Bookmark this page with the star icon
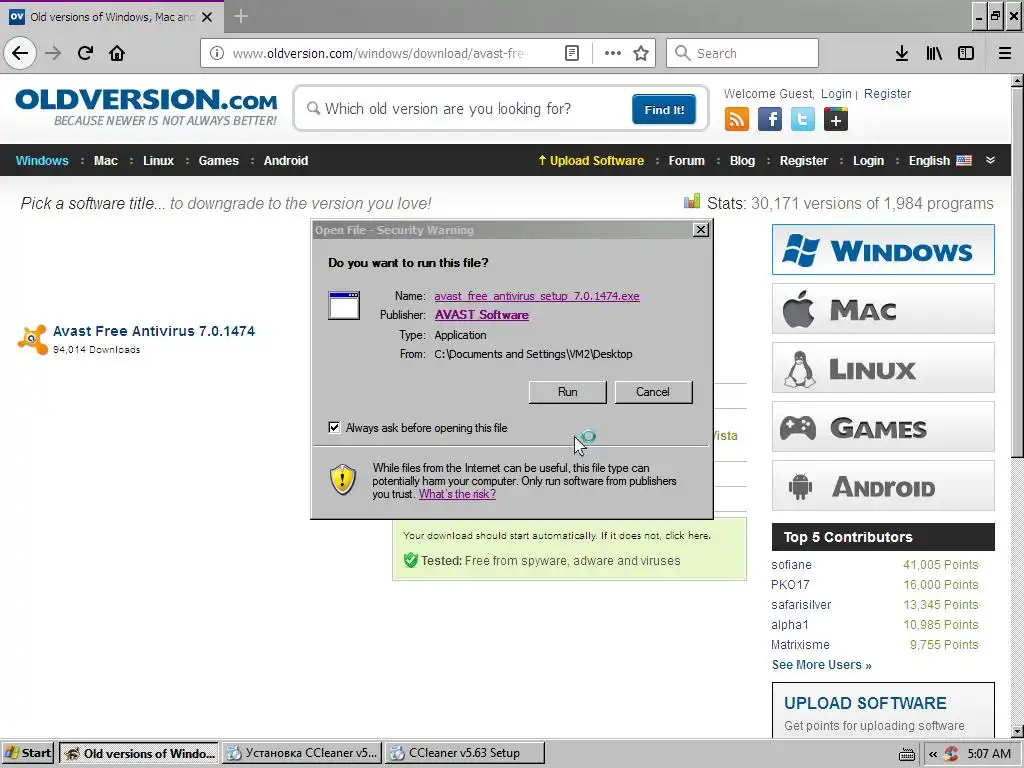Viewport: 1024px width, 768px height. click(x=641, y=53)
